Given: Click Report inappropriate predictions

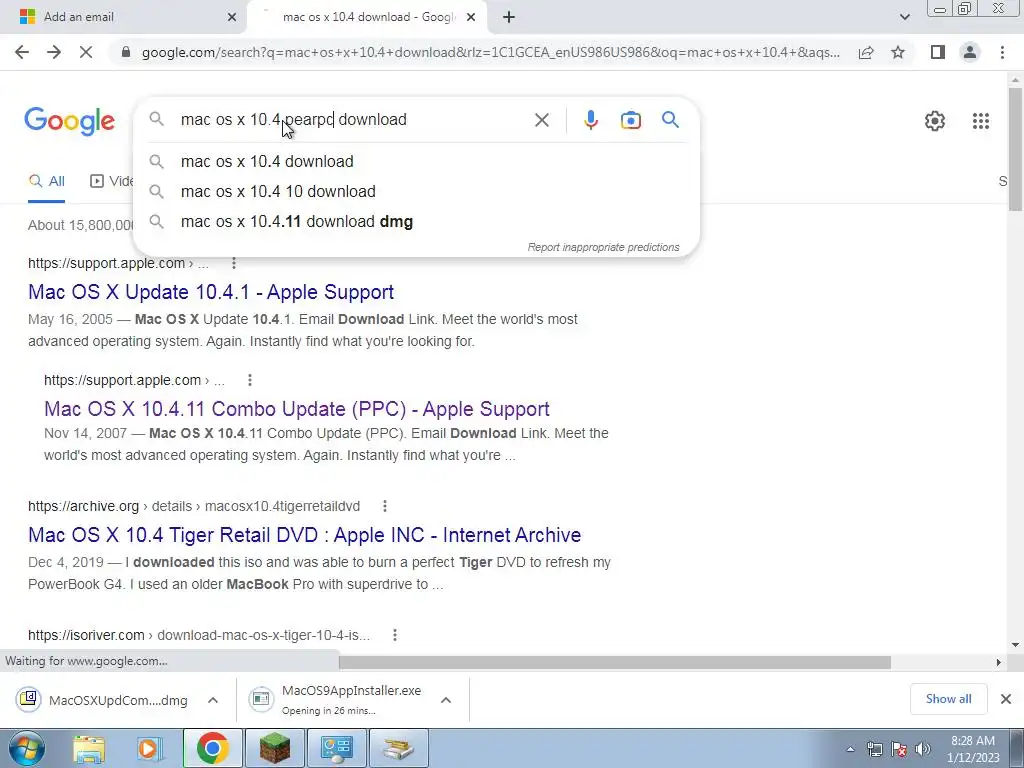Looking at the screenshot, I should pos(603,247).
